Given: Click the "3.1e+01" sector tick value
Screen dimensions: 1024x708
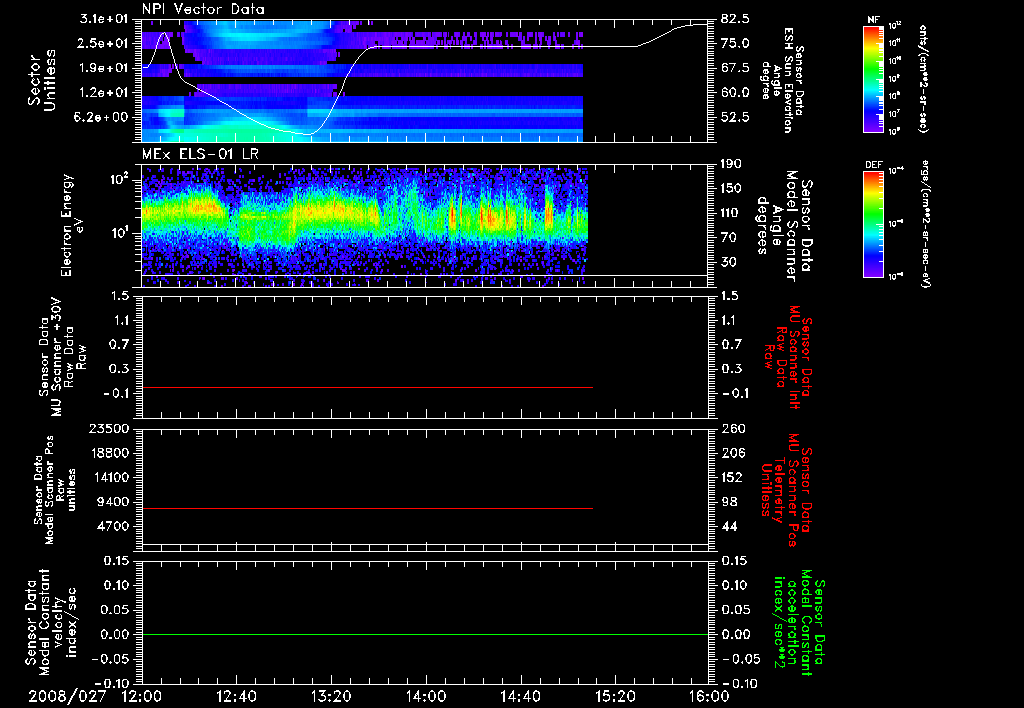Looking at the screenshot, I should coord(103,19).
